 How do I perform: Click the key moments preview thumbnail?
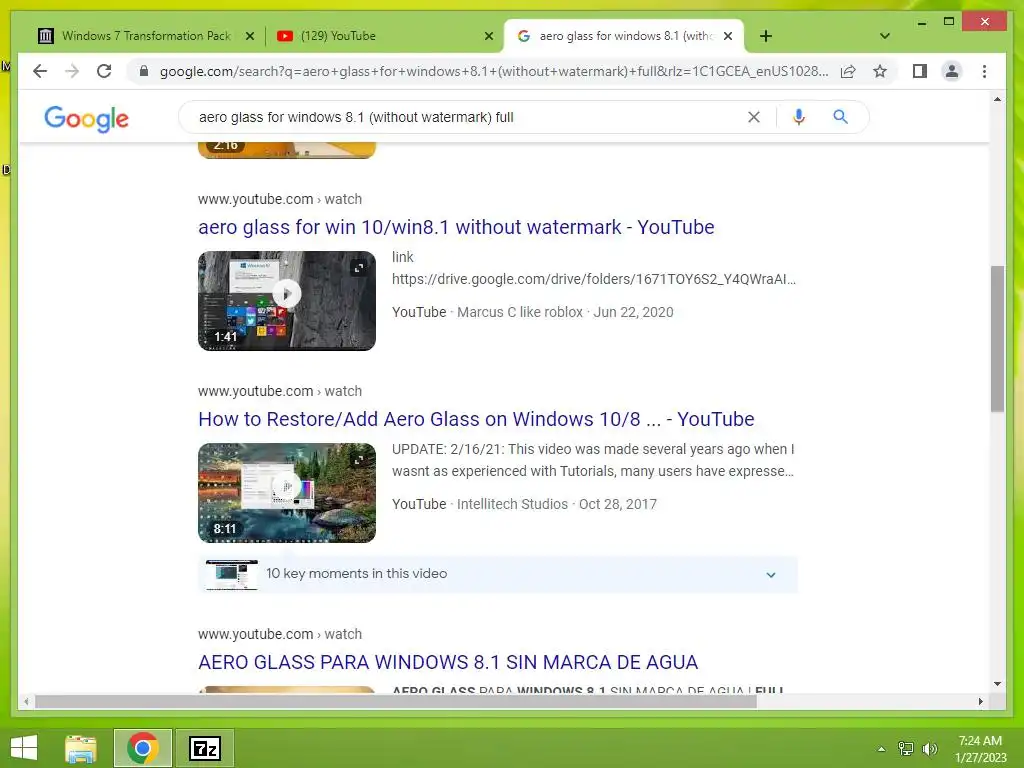231,575
